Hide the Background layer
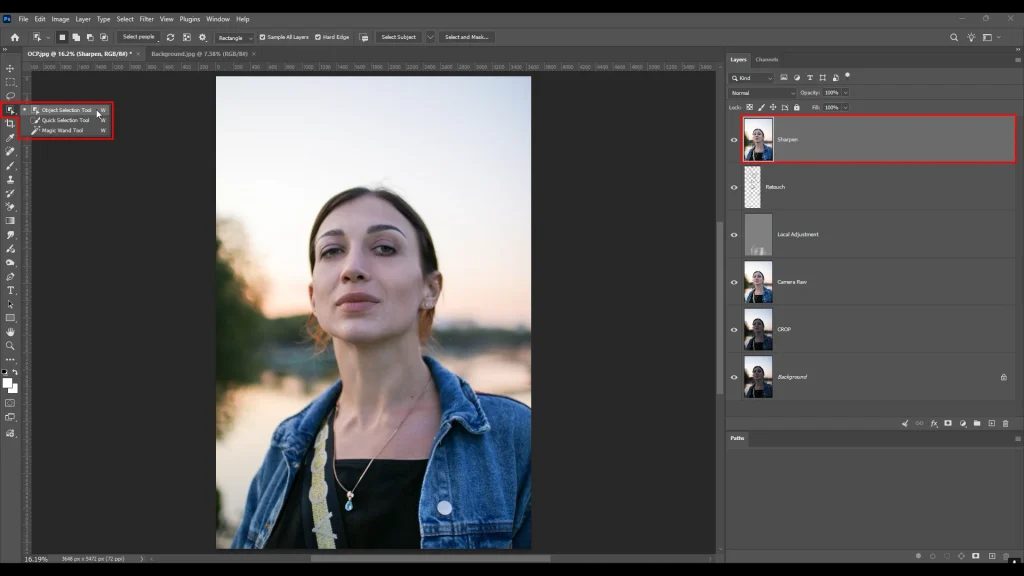 (x=734, y=377)
